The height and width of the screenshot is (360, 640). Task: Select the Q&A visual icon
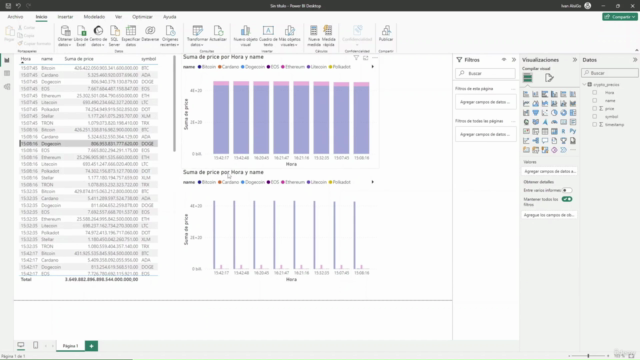click(544, 141)
